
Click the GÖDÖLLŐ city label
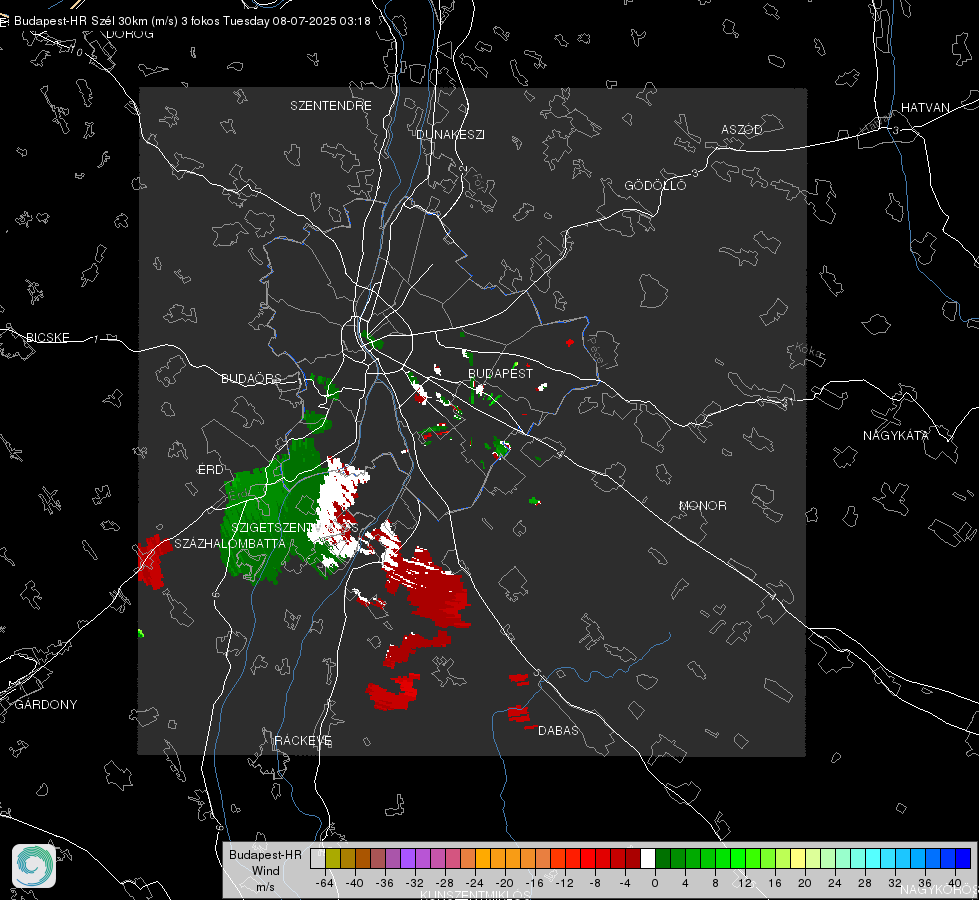click(655, 185)
